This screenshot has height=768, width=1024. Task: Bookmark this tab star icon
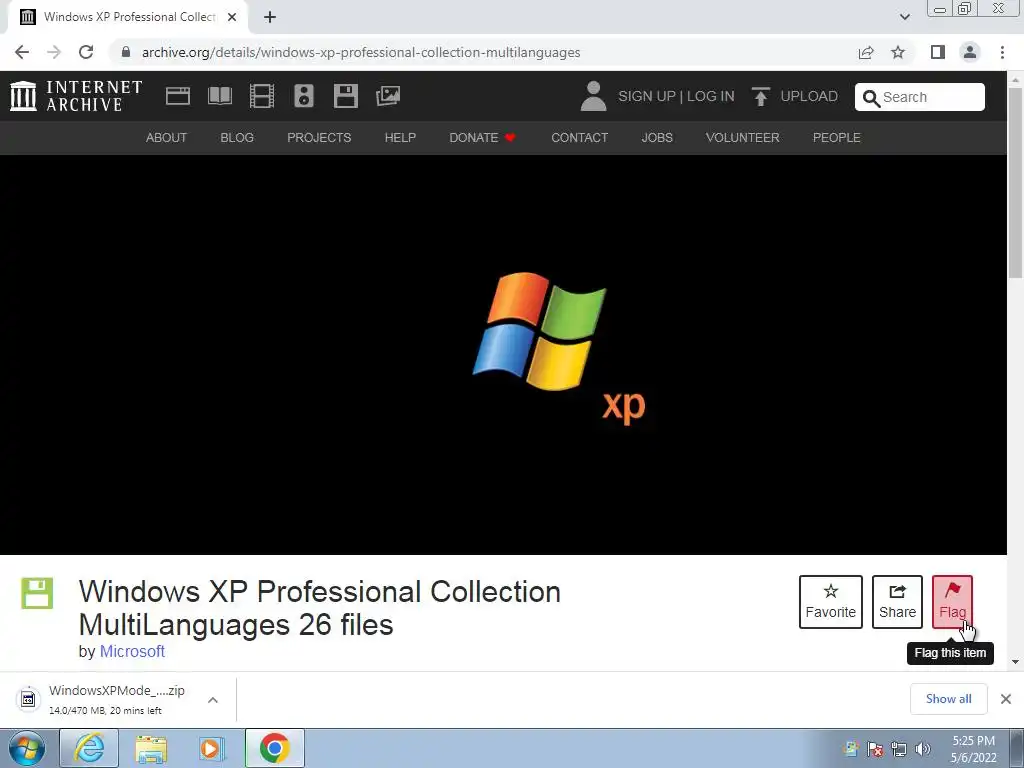(x=898, y=52)
